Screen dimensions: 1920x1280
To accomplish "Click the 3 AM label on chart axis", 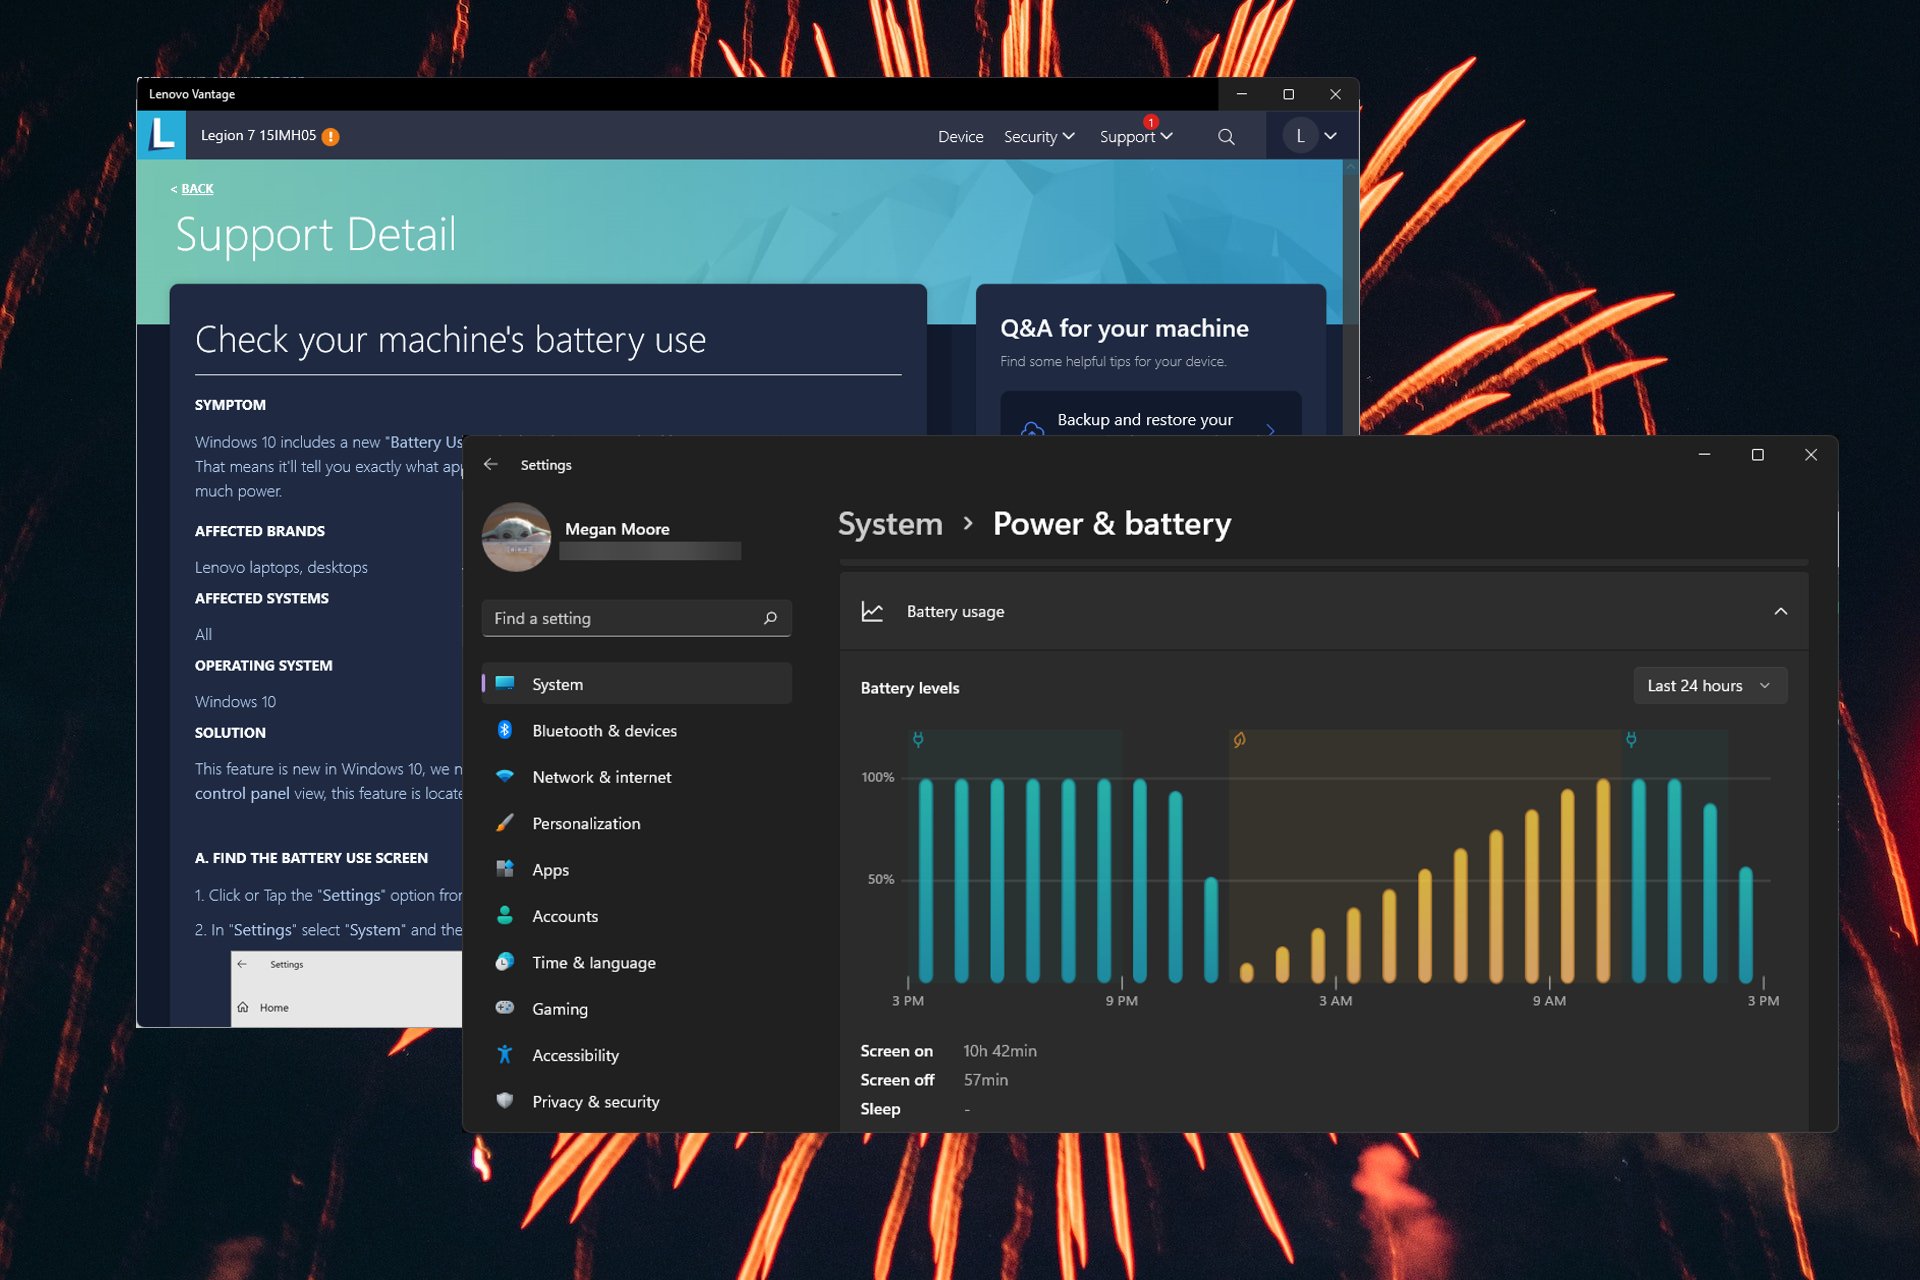I will tap(1335, 1000).
